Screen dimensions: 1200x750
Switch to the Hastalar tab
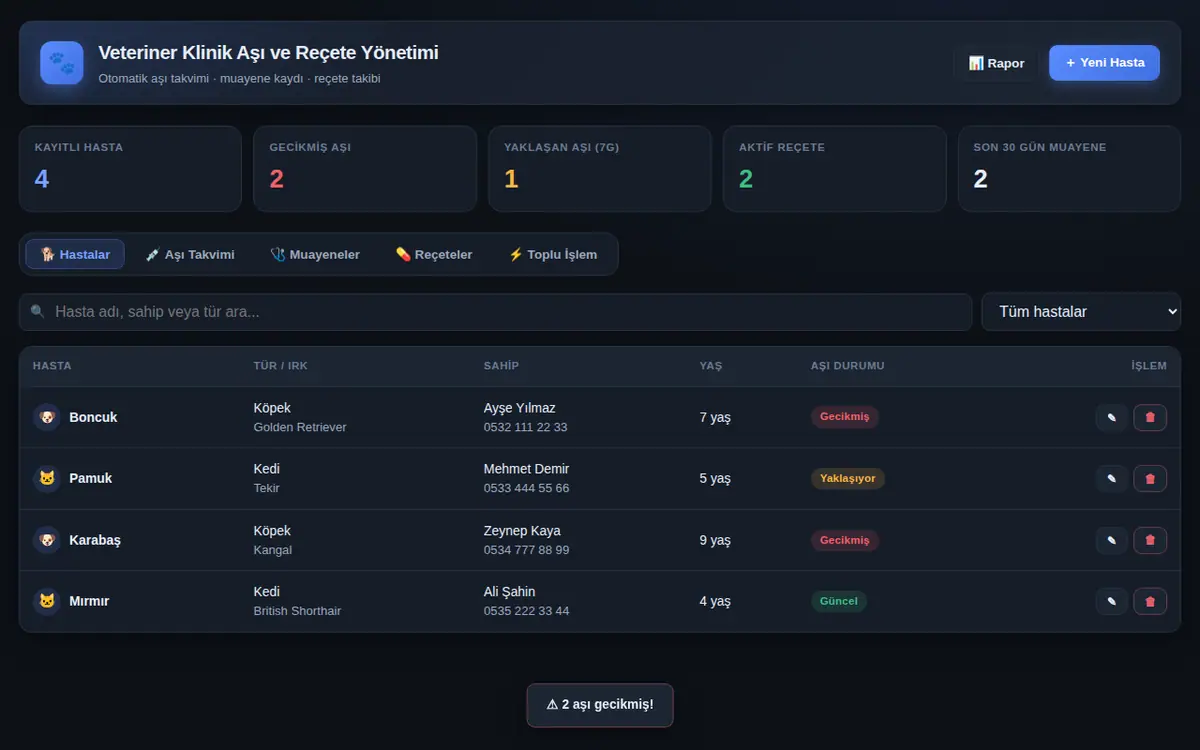(75, 254)
